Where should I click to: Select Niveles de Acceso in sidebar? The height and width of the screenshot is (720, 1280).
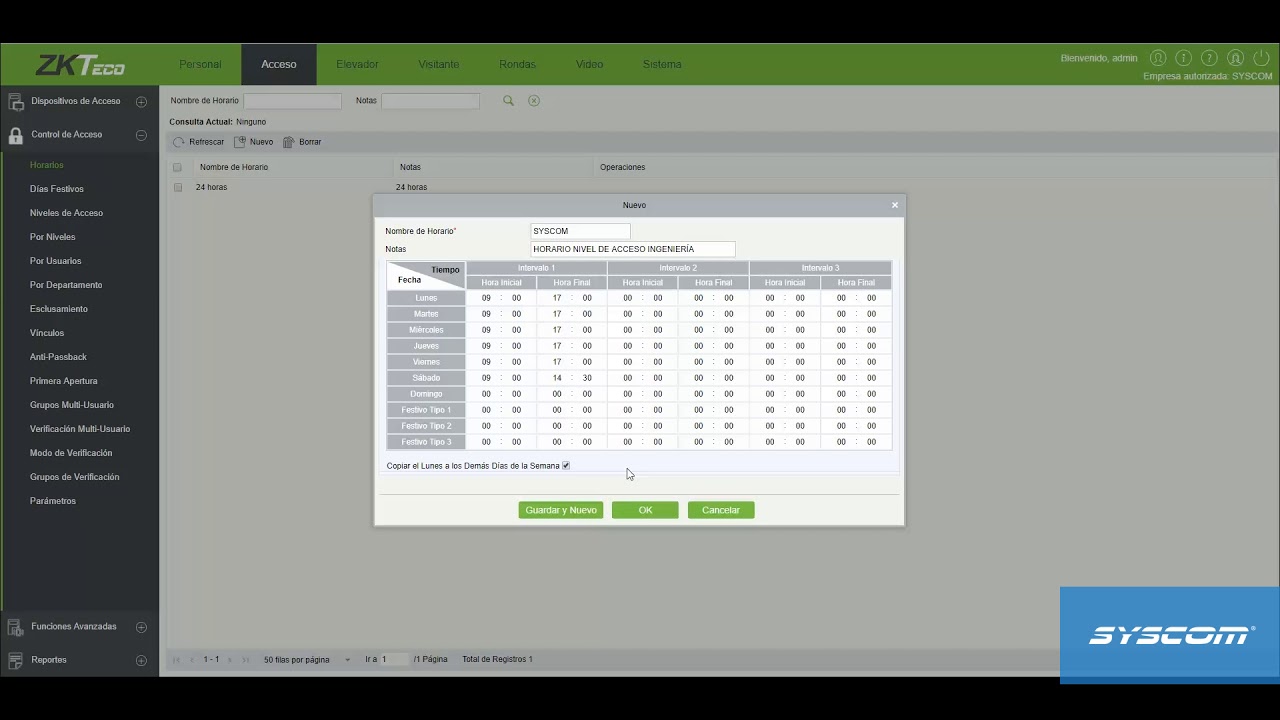coord(66,213)
